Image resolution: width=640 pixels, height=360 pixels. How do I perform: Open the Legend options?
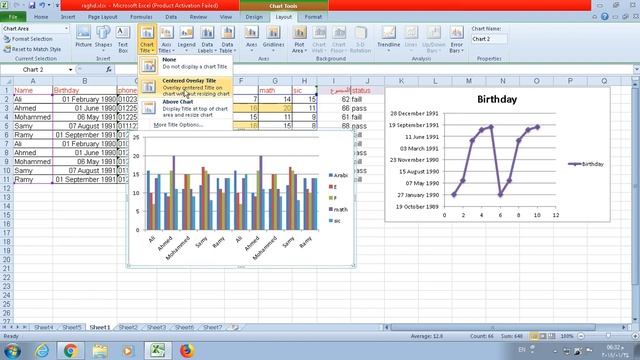click(187, 39)
